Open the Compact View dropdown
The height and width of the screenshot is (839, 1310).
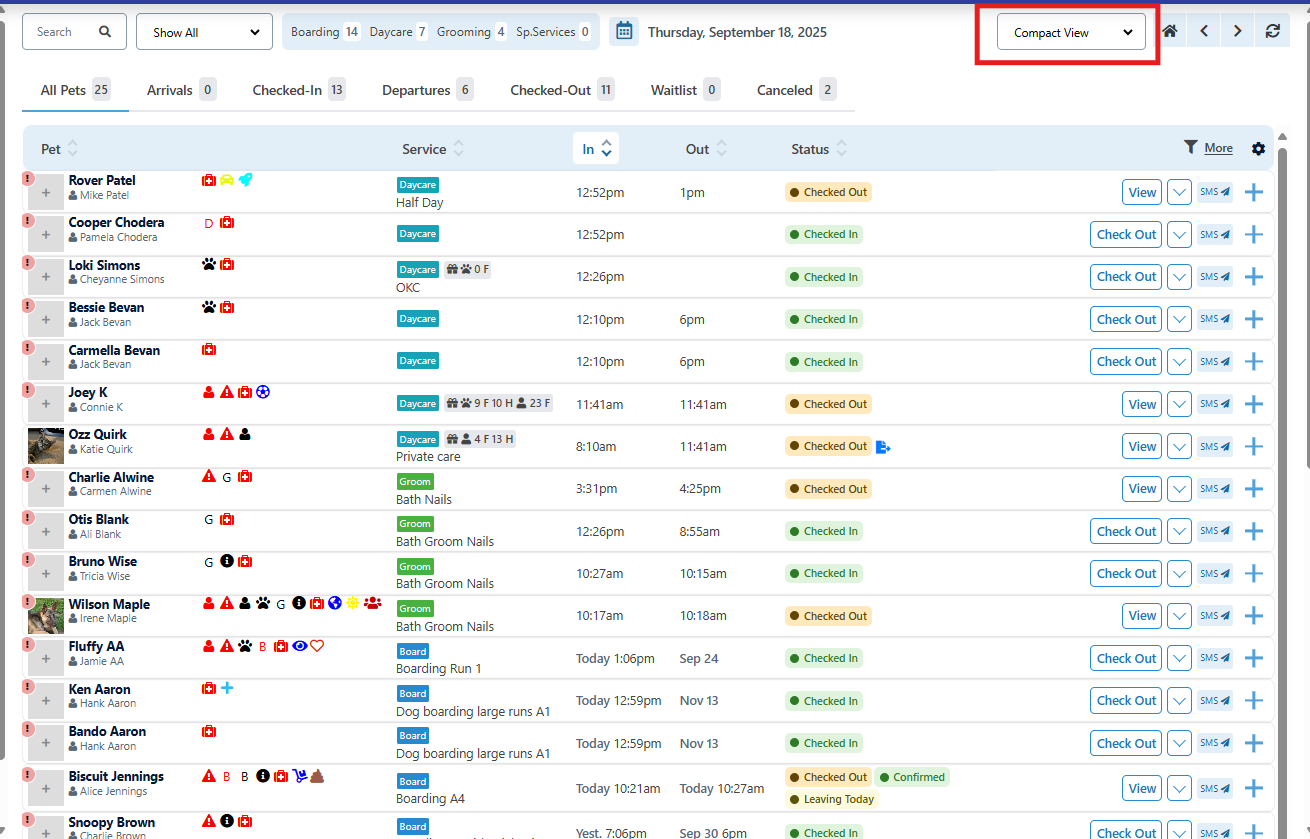[x=1071, y=32]
